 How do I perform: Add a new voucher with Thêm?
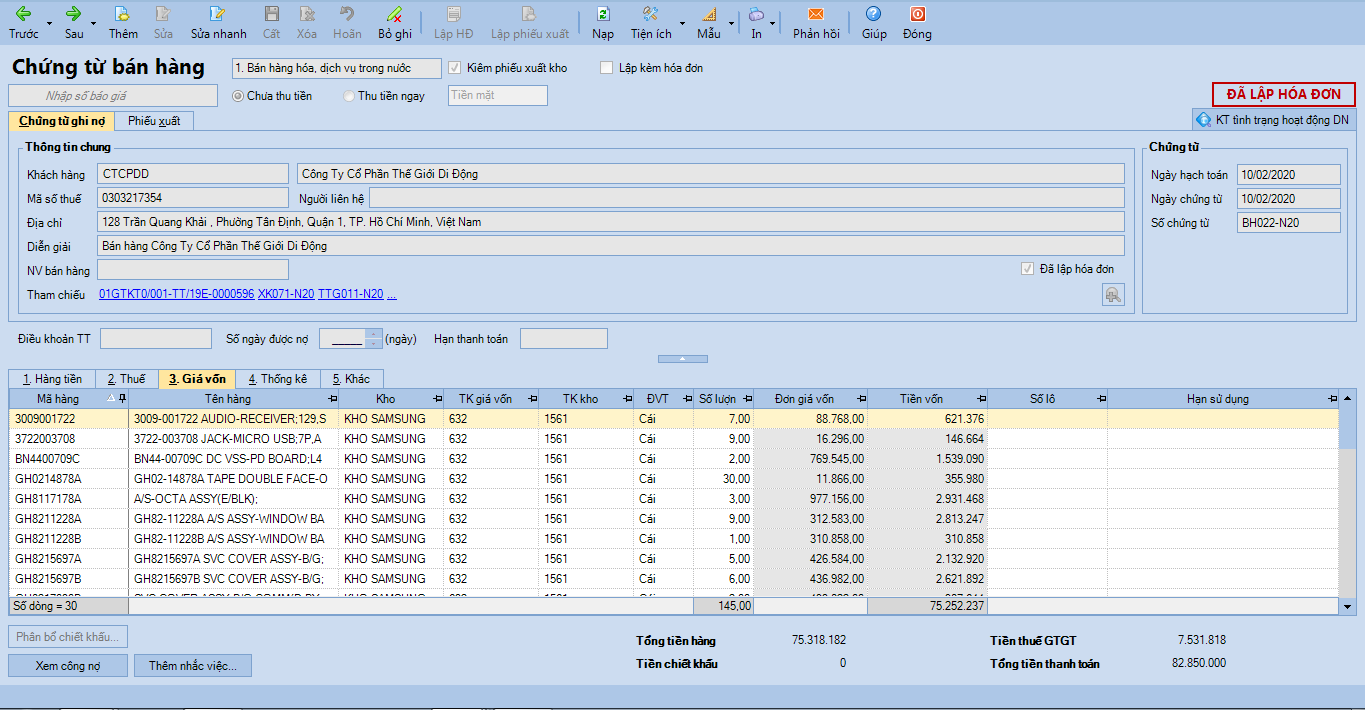[x=123, y=23]
